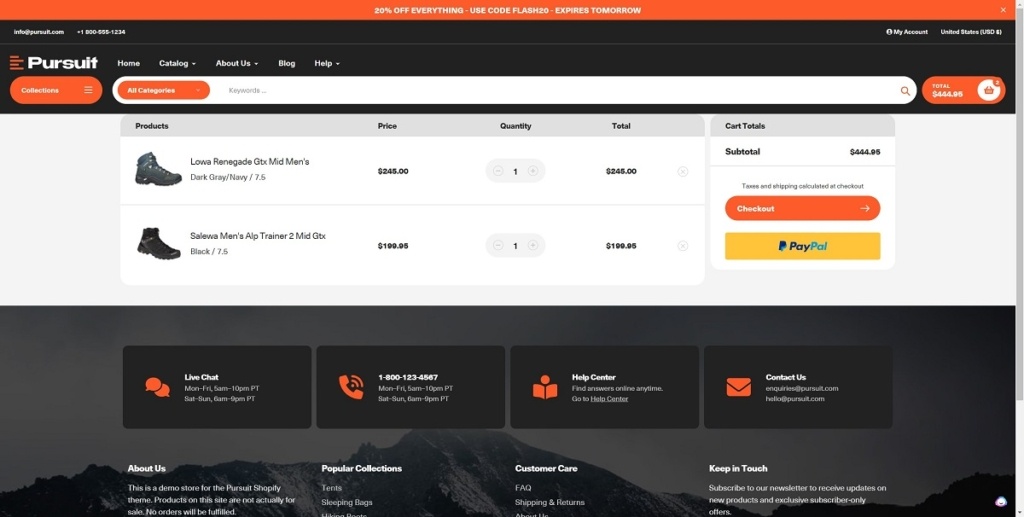The image size is (1024, 517).
Task: Click the Live Chat bubbles icon
Action: coord(157,388)
